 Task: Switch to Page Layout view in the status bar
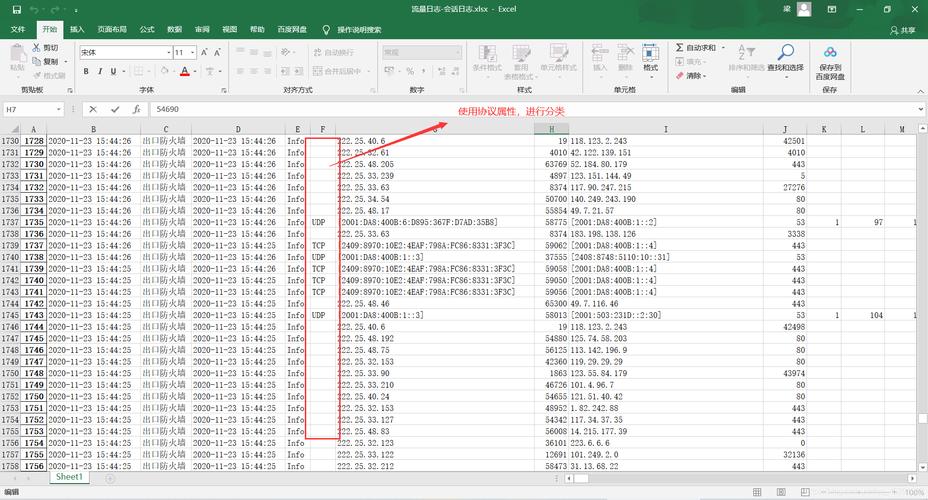tap(781, 492)
